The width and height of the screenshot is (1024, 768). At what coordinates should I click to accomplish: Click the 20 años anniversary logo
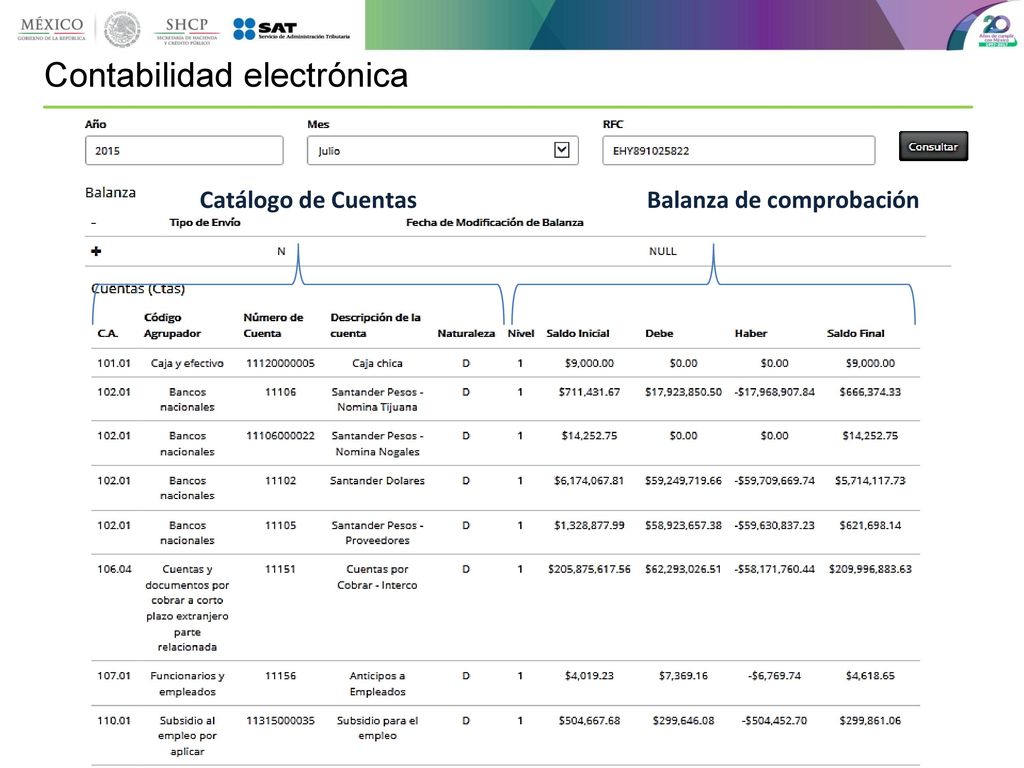coord(995,30)
